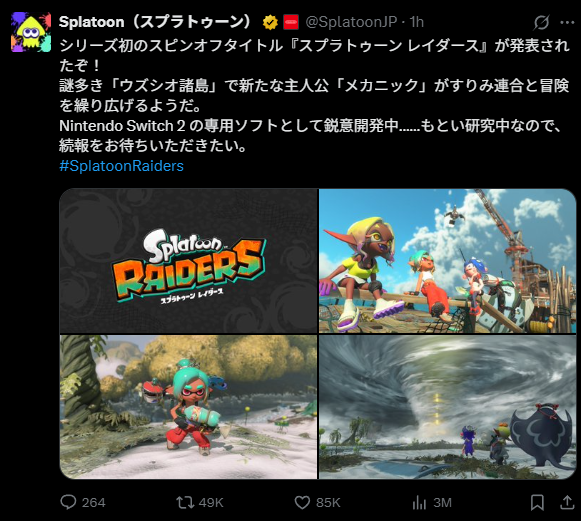Open the Splatoon Raiders logo image
581x521 pixels.
[x=189, y=261]
